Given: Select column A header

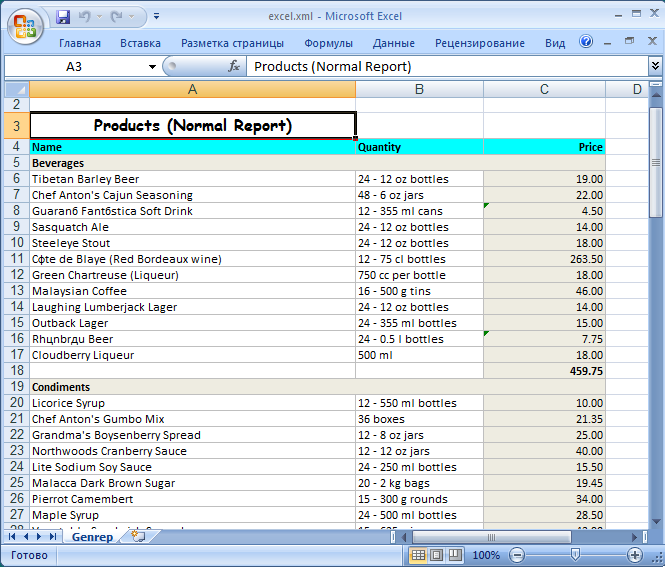Looking at the screenshot, I should 193,89.
